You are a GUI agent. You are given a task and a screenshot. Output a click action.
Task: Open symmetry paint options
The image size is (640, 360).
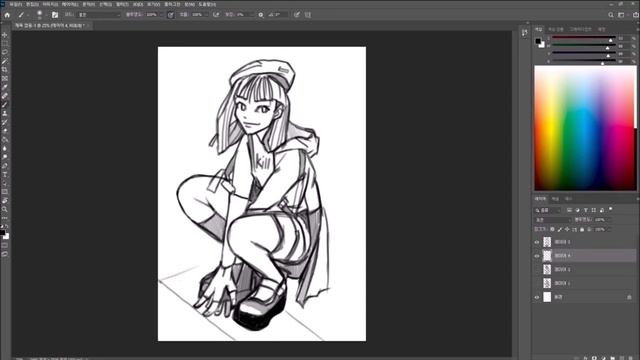(x=308, y=15)
